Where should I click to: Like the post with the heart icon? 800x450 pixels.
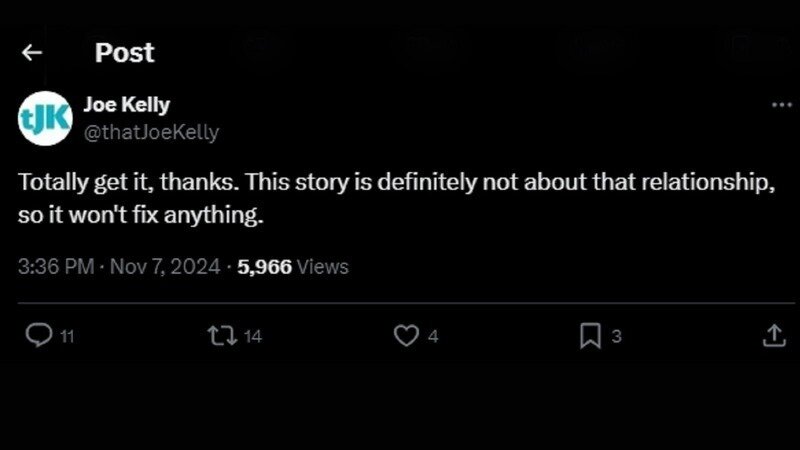click(x=405, y=337)
